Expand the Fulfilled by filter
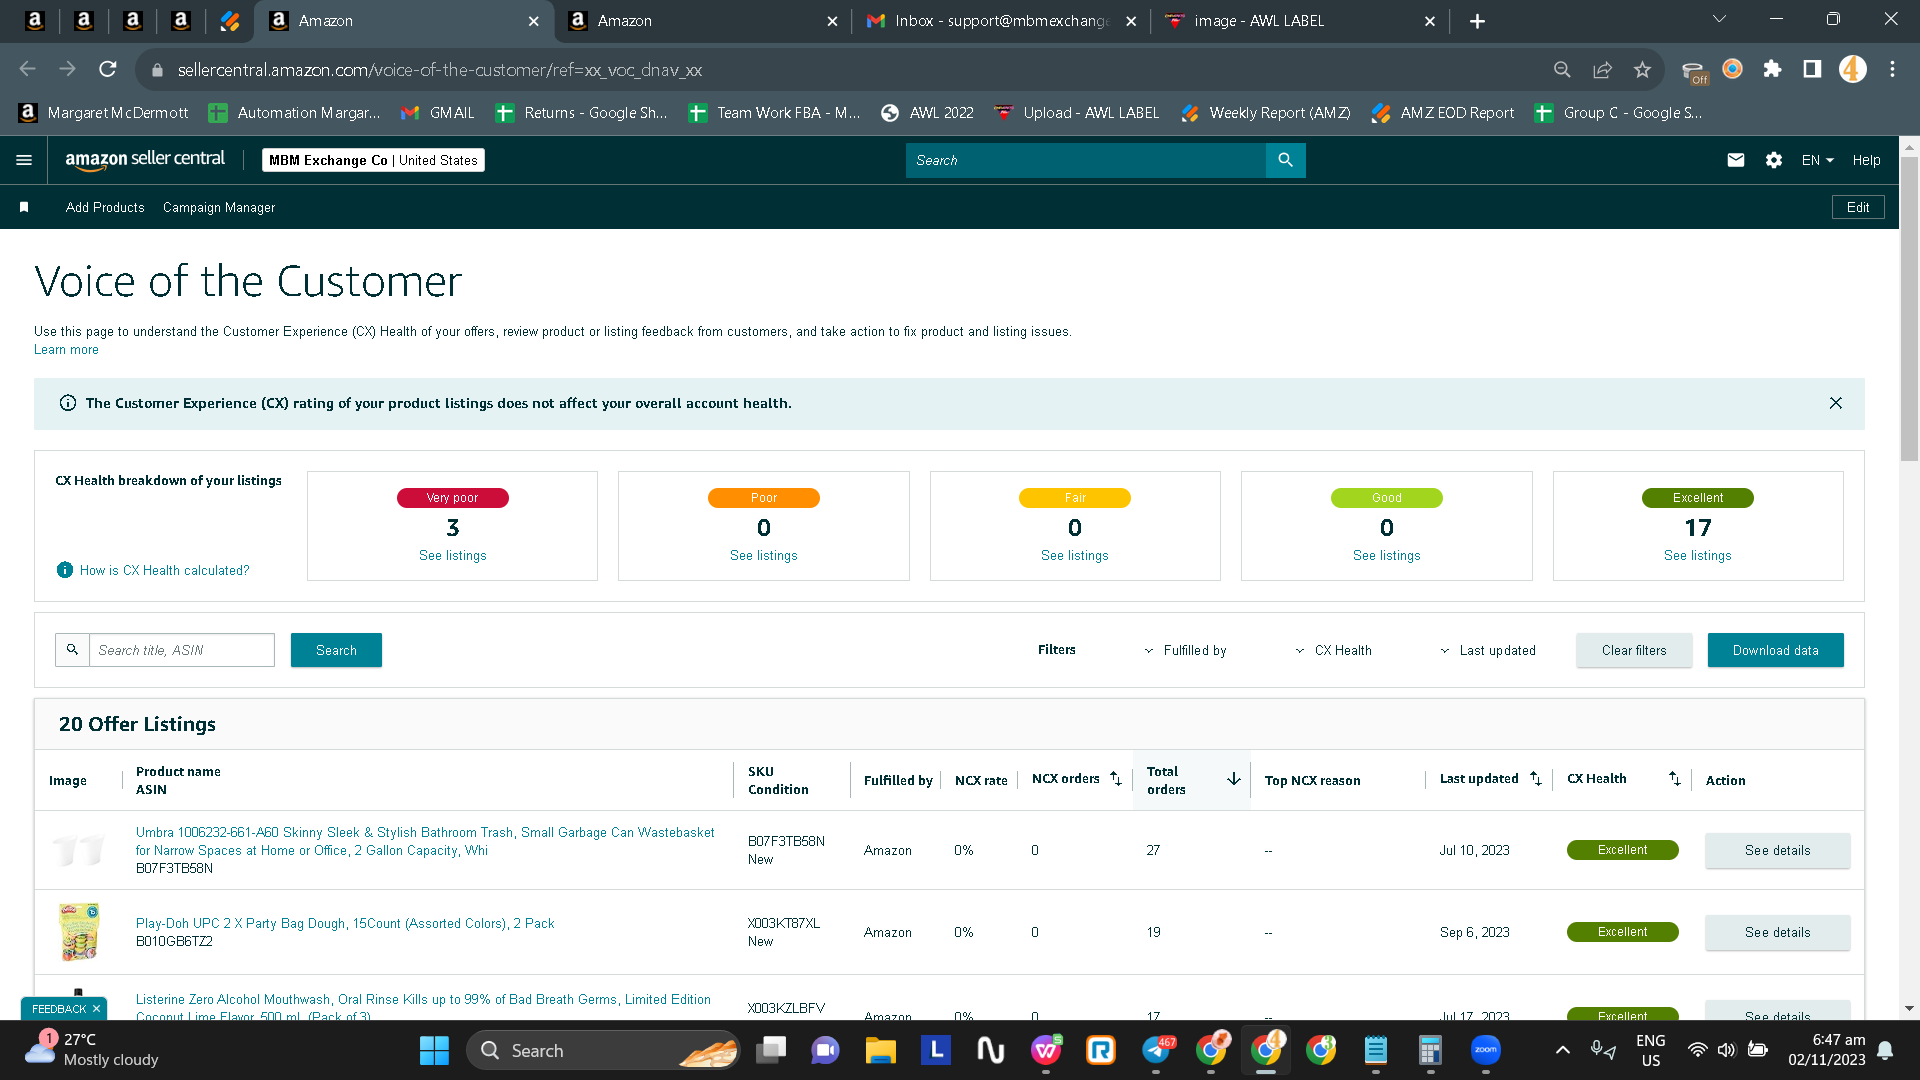This screenshot has height=1080, width=1920. click(x=1185, y=650)
